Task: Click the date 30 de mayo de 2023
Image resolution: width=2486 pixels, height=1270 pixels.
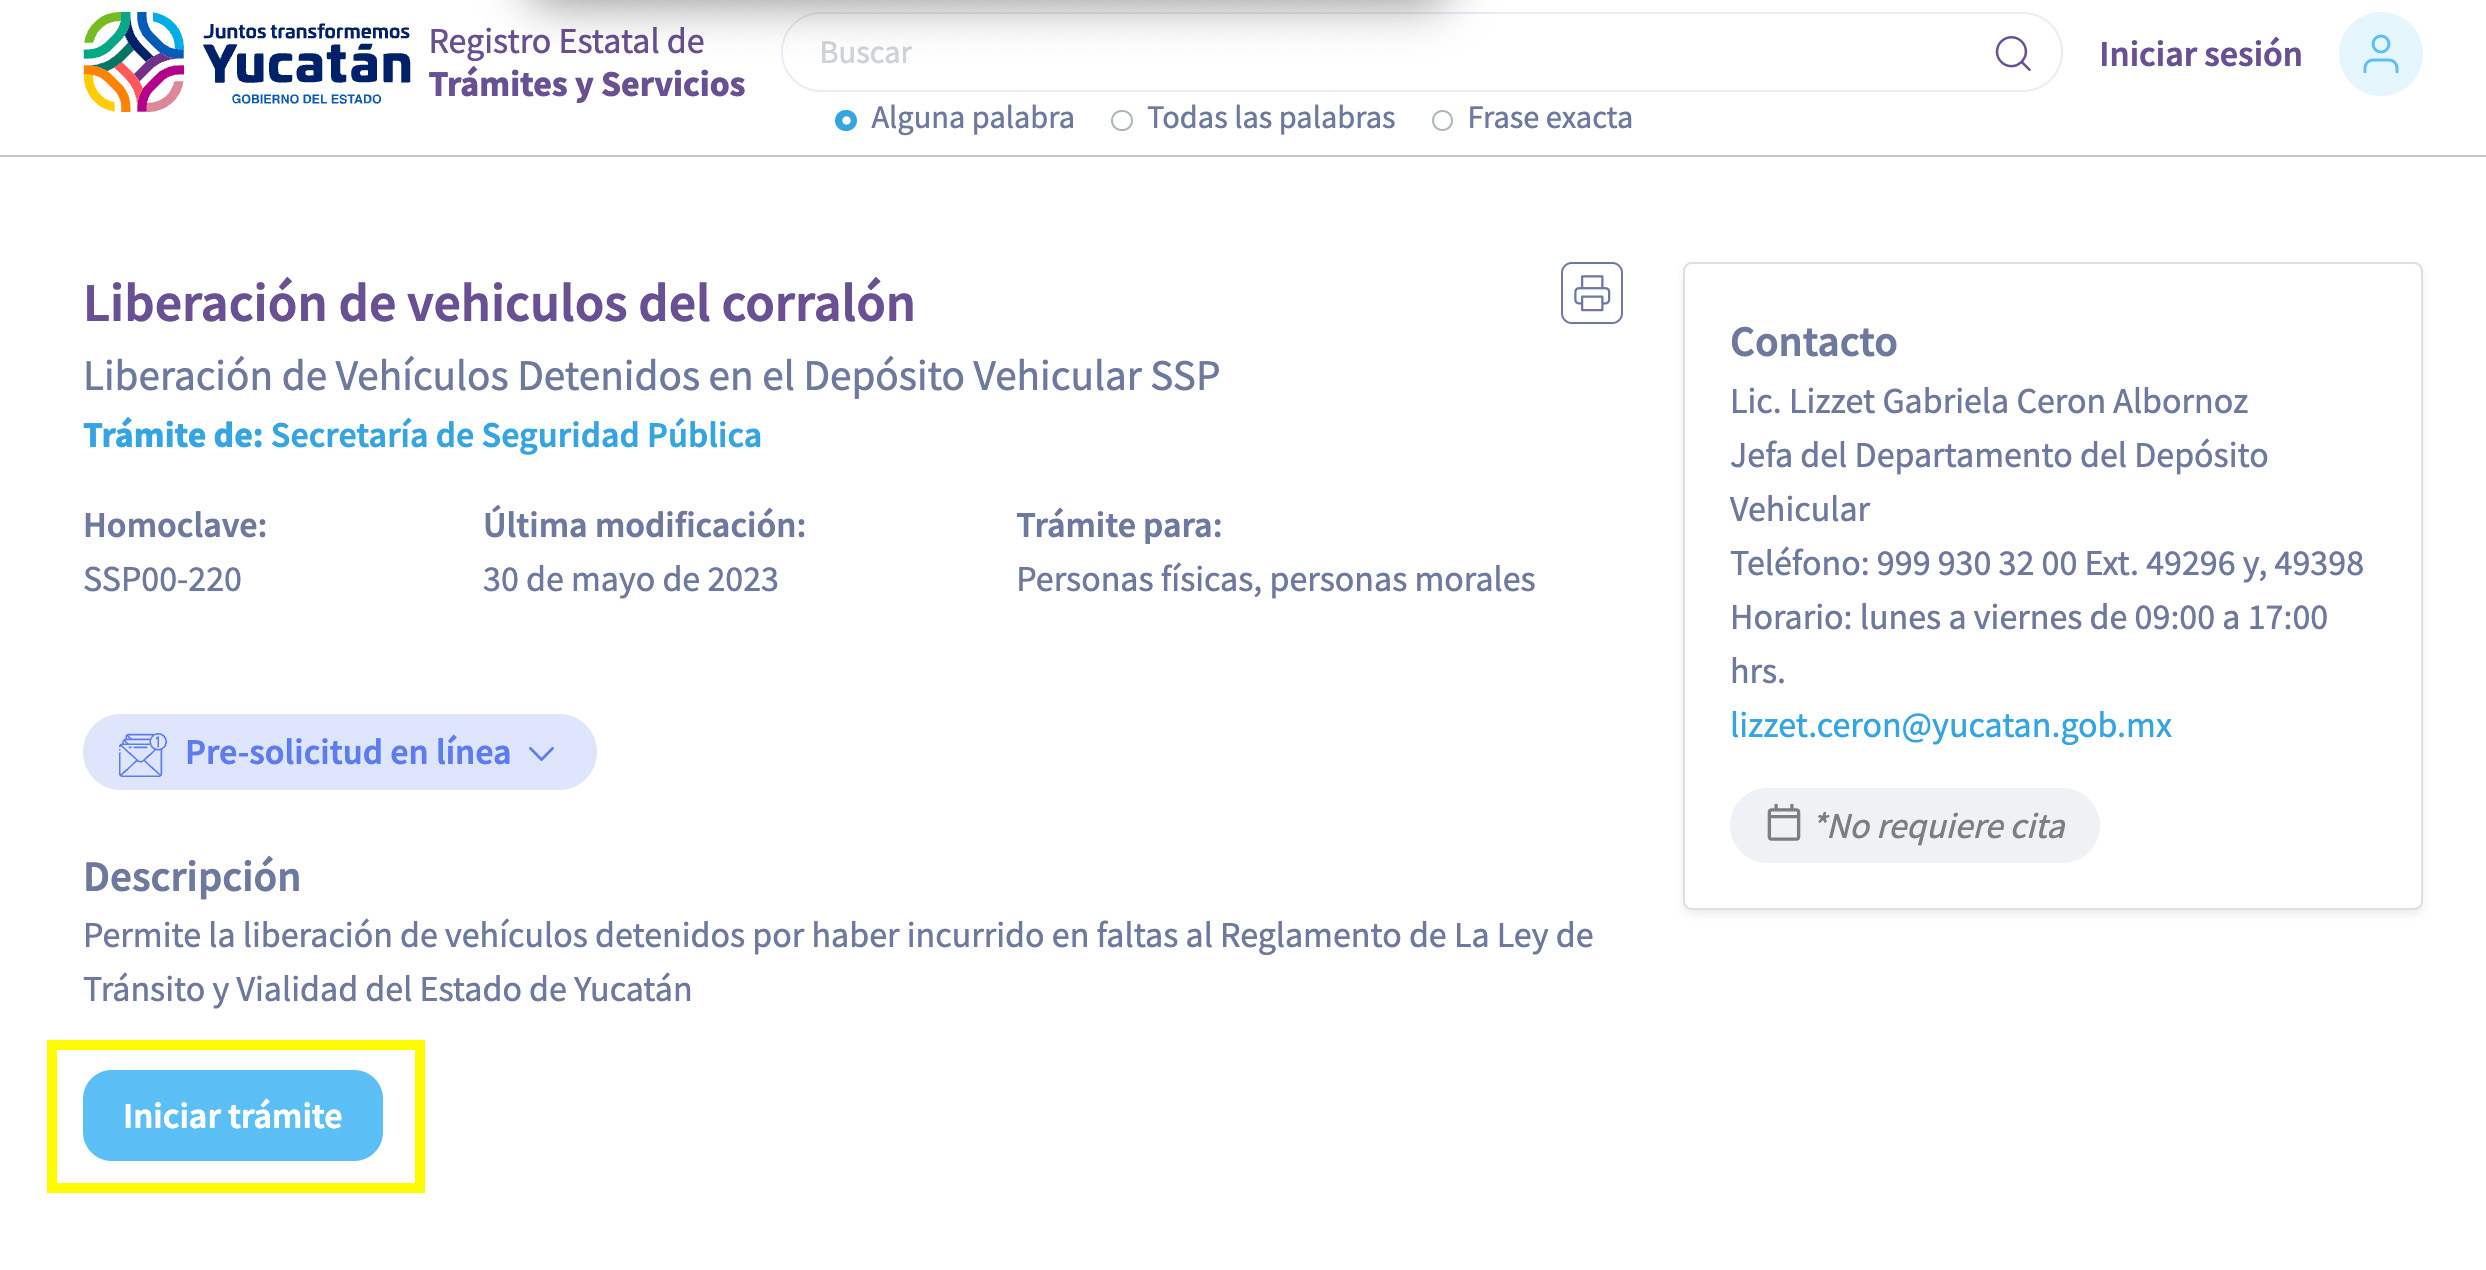Action: coord(631,579)
